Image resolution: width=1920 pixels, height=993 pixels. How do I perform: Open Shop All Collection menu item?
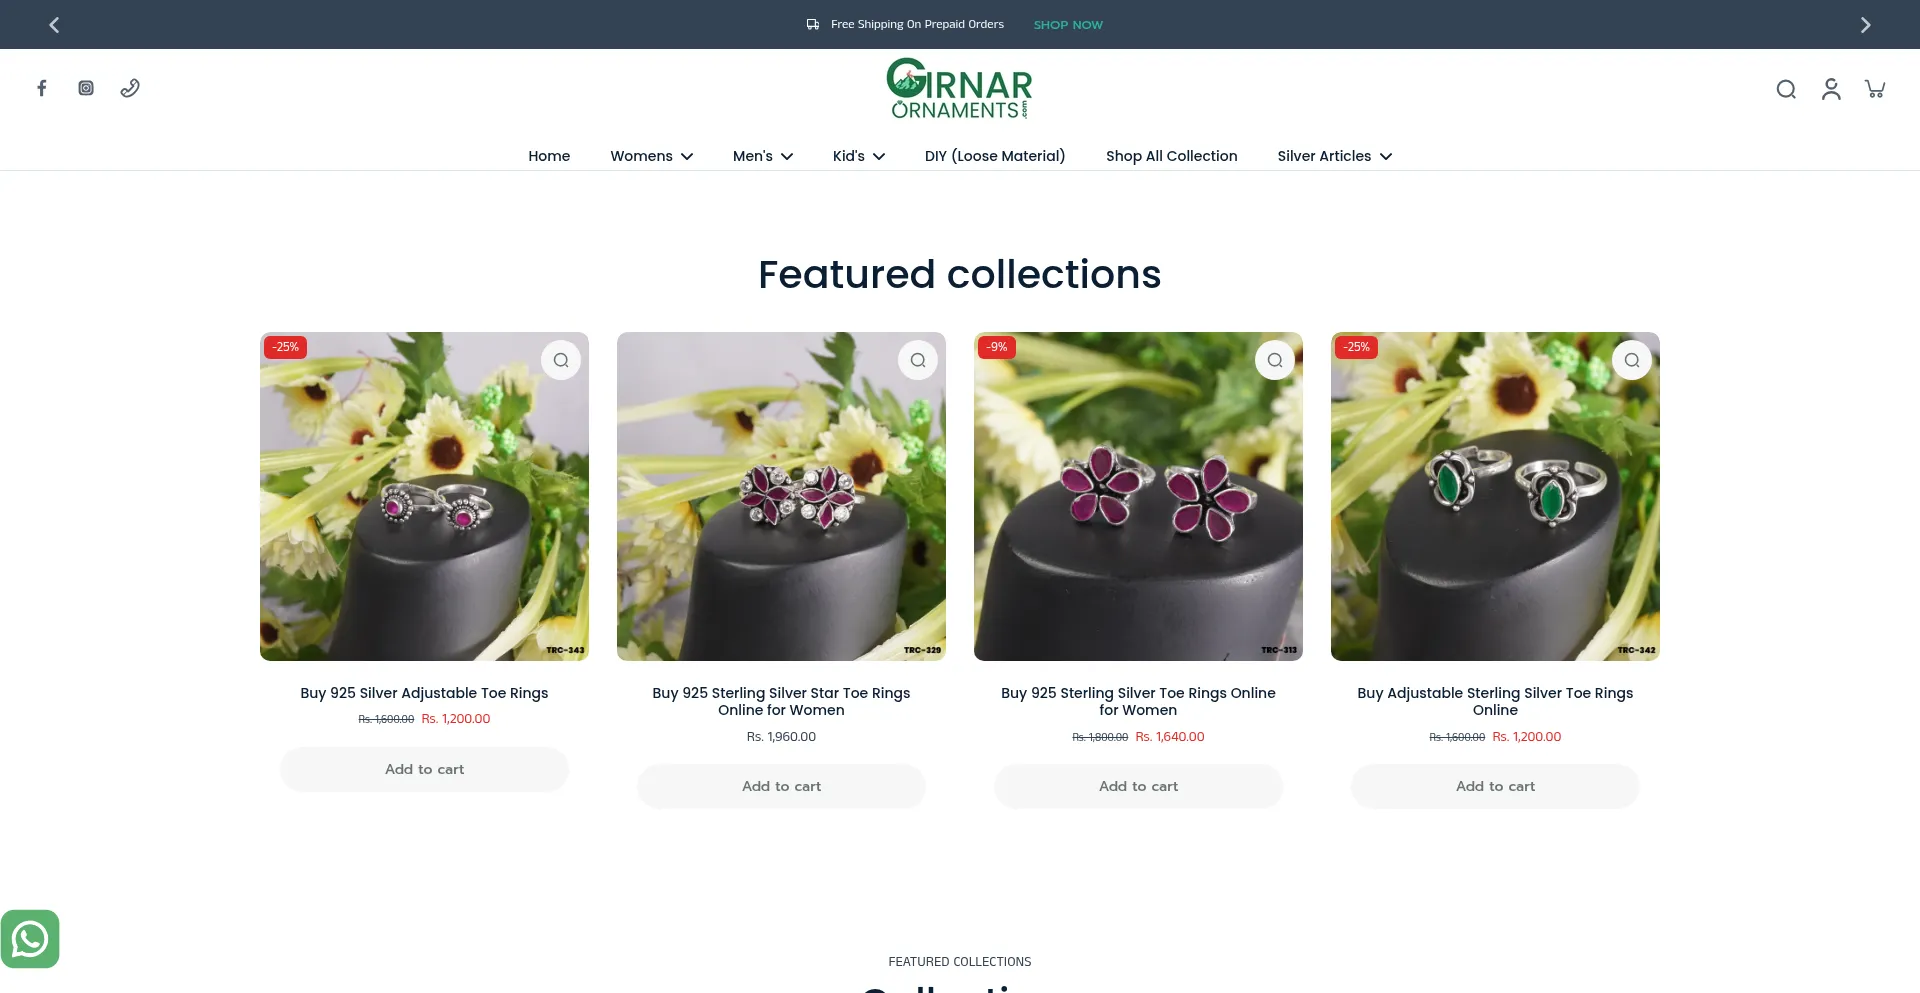(1171, 156)
